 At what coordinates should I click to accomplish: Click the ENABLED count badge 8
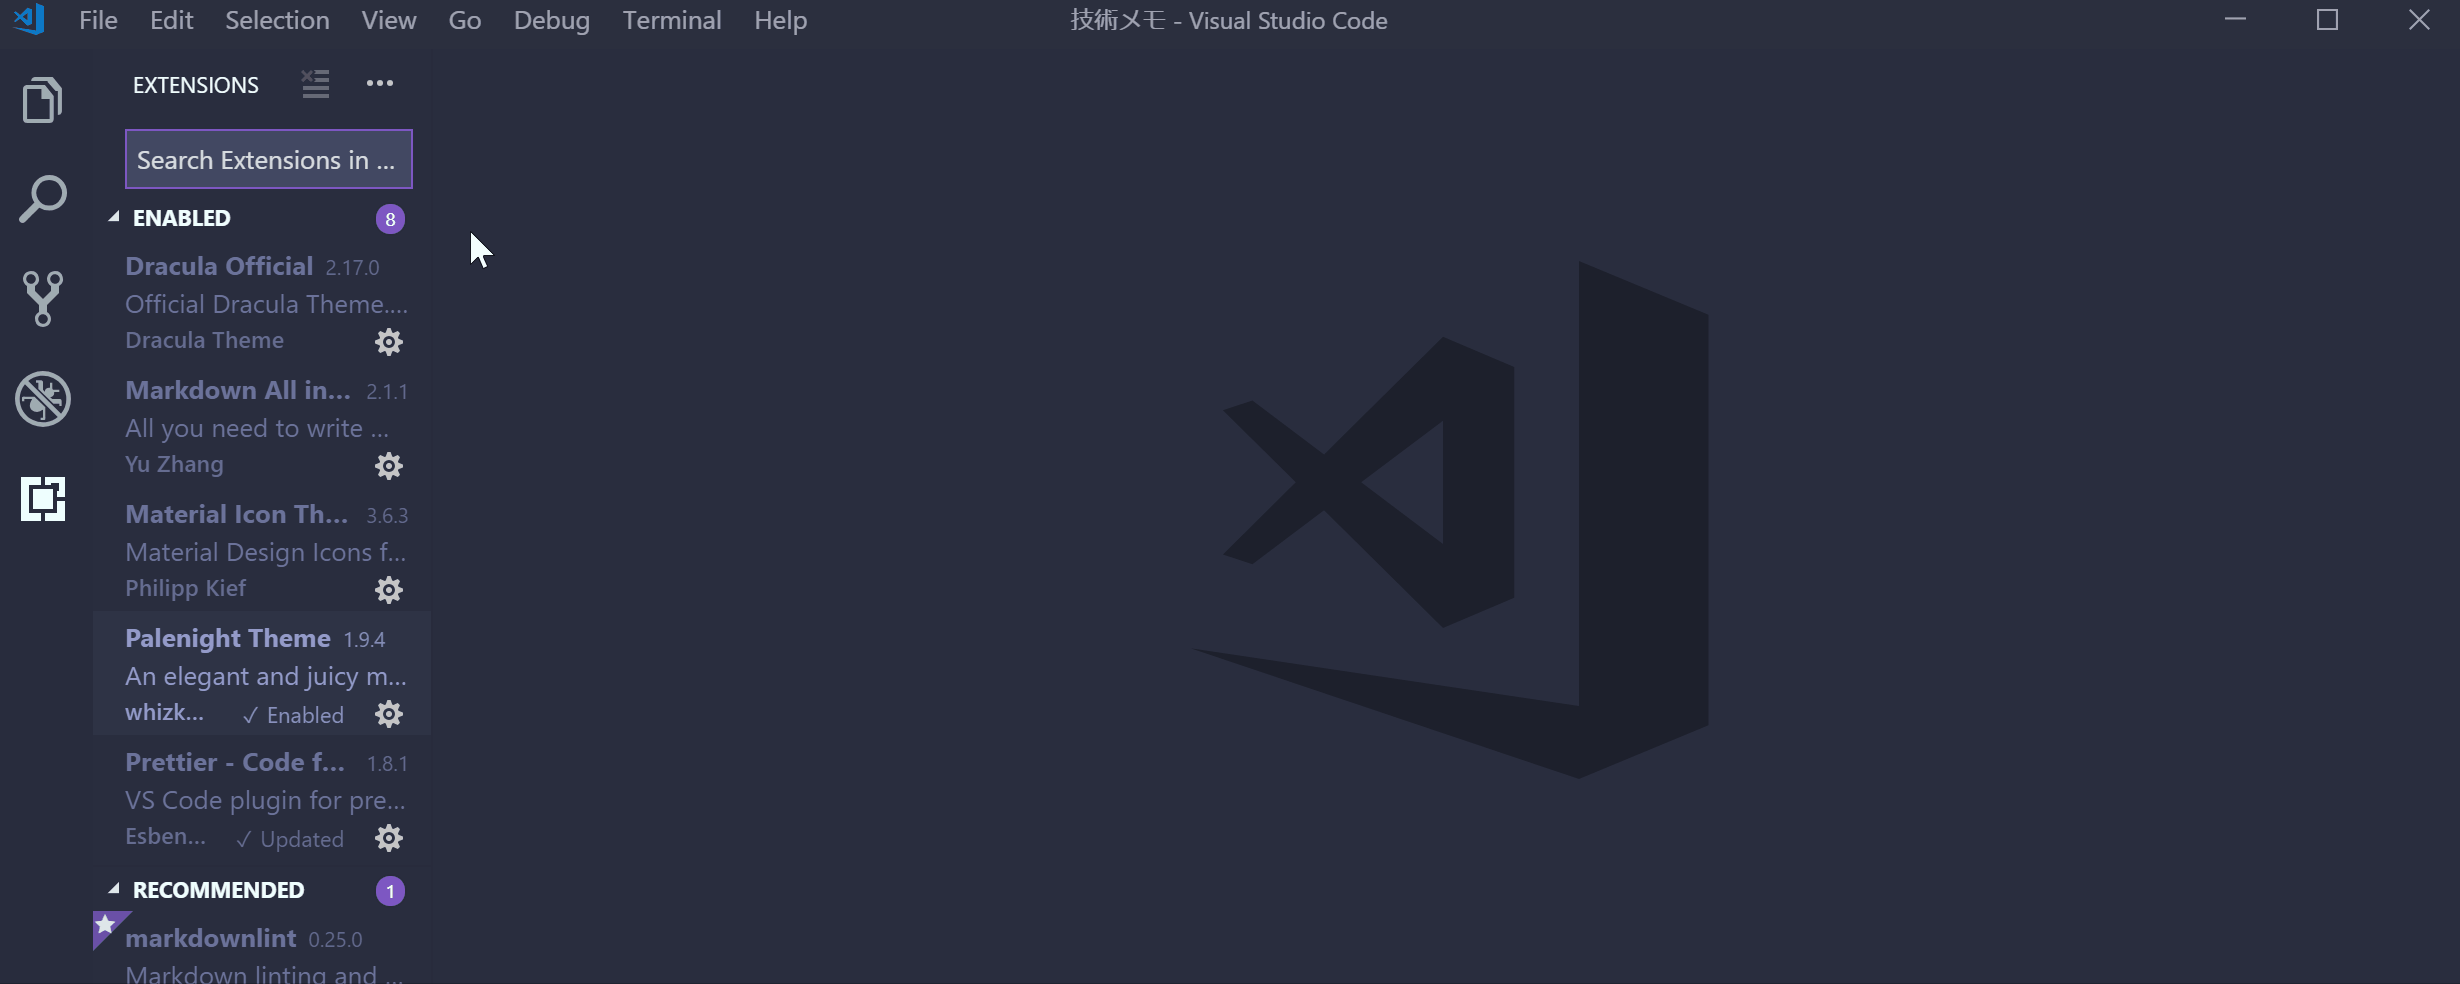390,219
